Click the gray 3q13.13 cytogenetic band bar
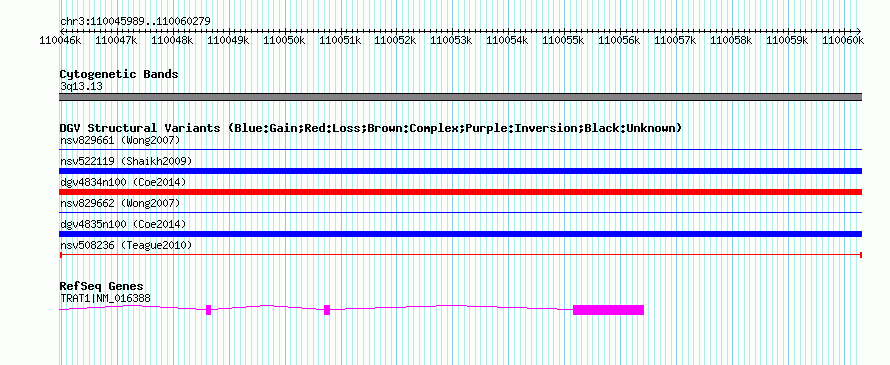This screenshot has height=365, width=890. click(x=460, y=97)
